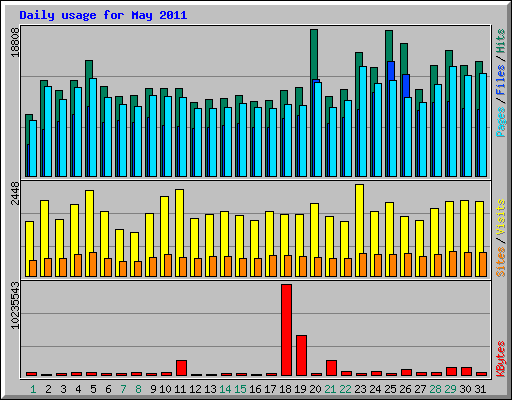
Task: Click day 26 on the x-axis
Action: (x=405, y=389)
